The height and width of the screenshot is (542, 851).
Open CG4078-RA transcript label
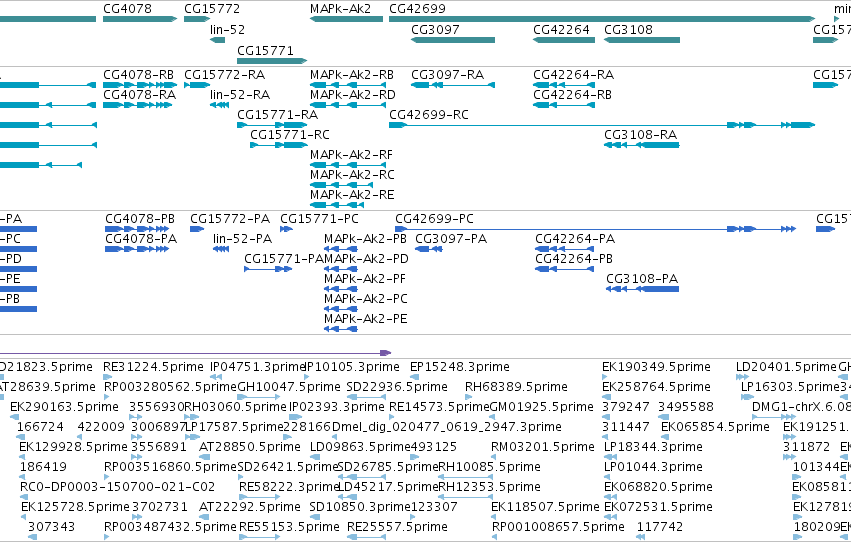click(139, 94)
